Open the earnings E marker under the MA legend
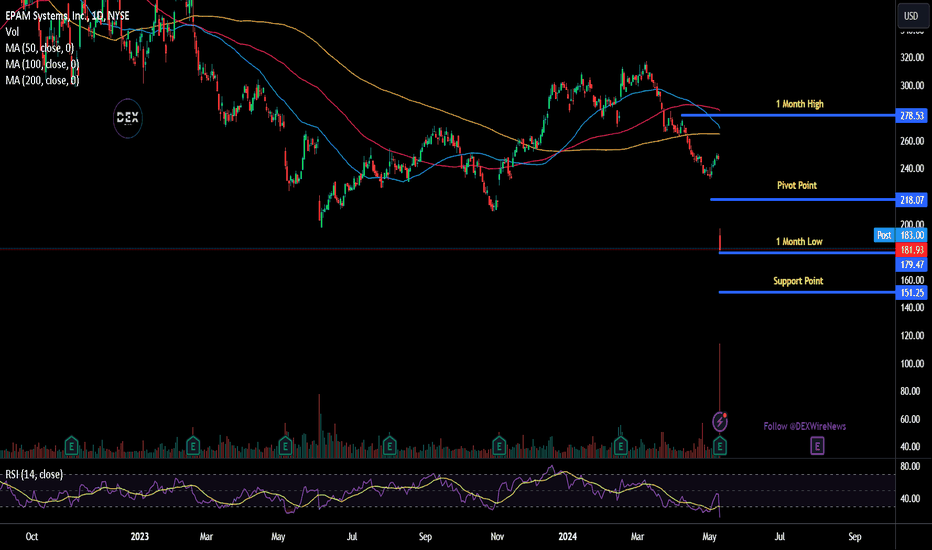 [71, 446]
